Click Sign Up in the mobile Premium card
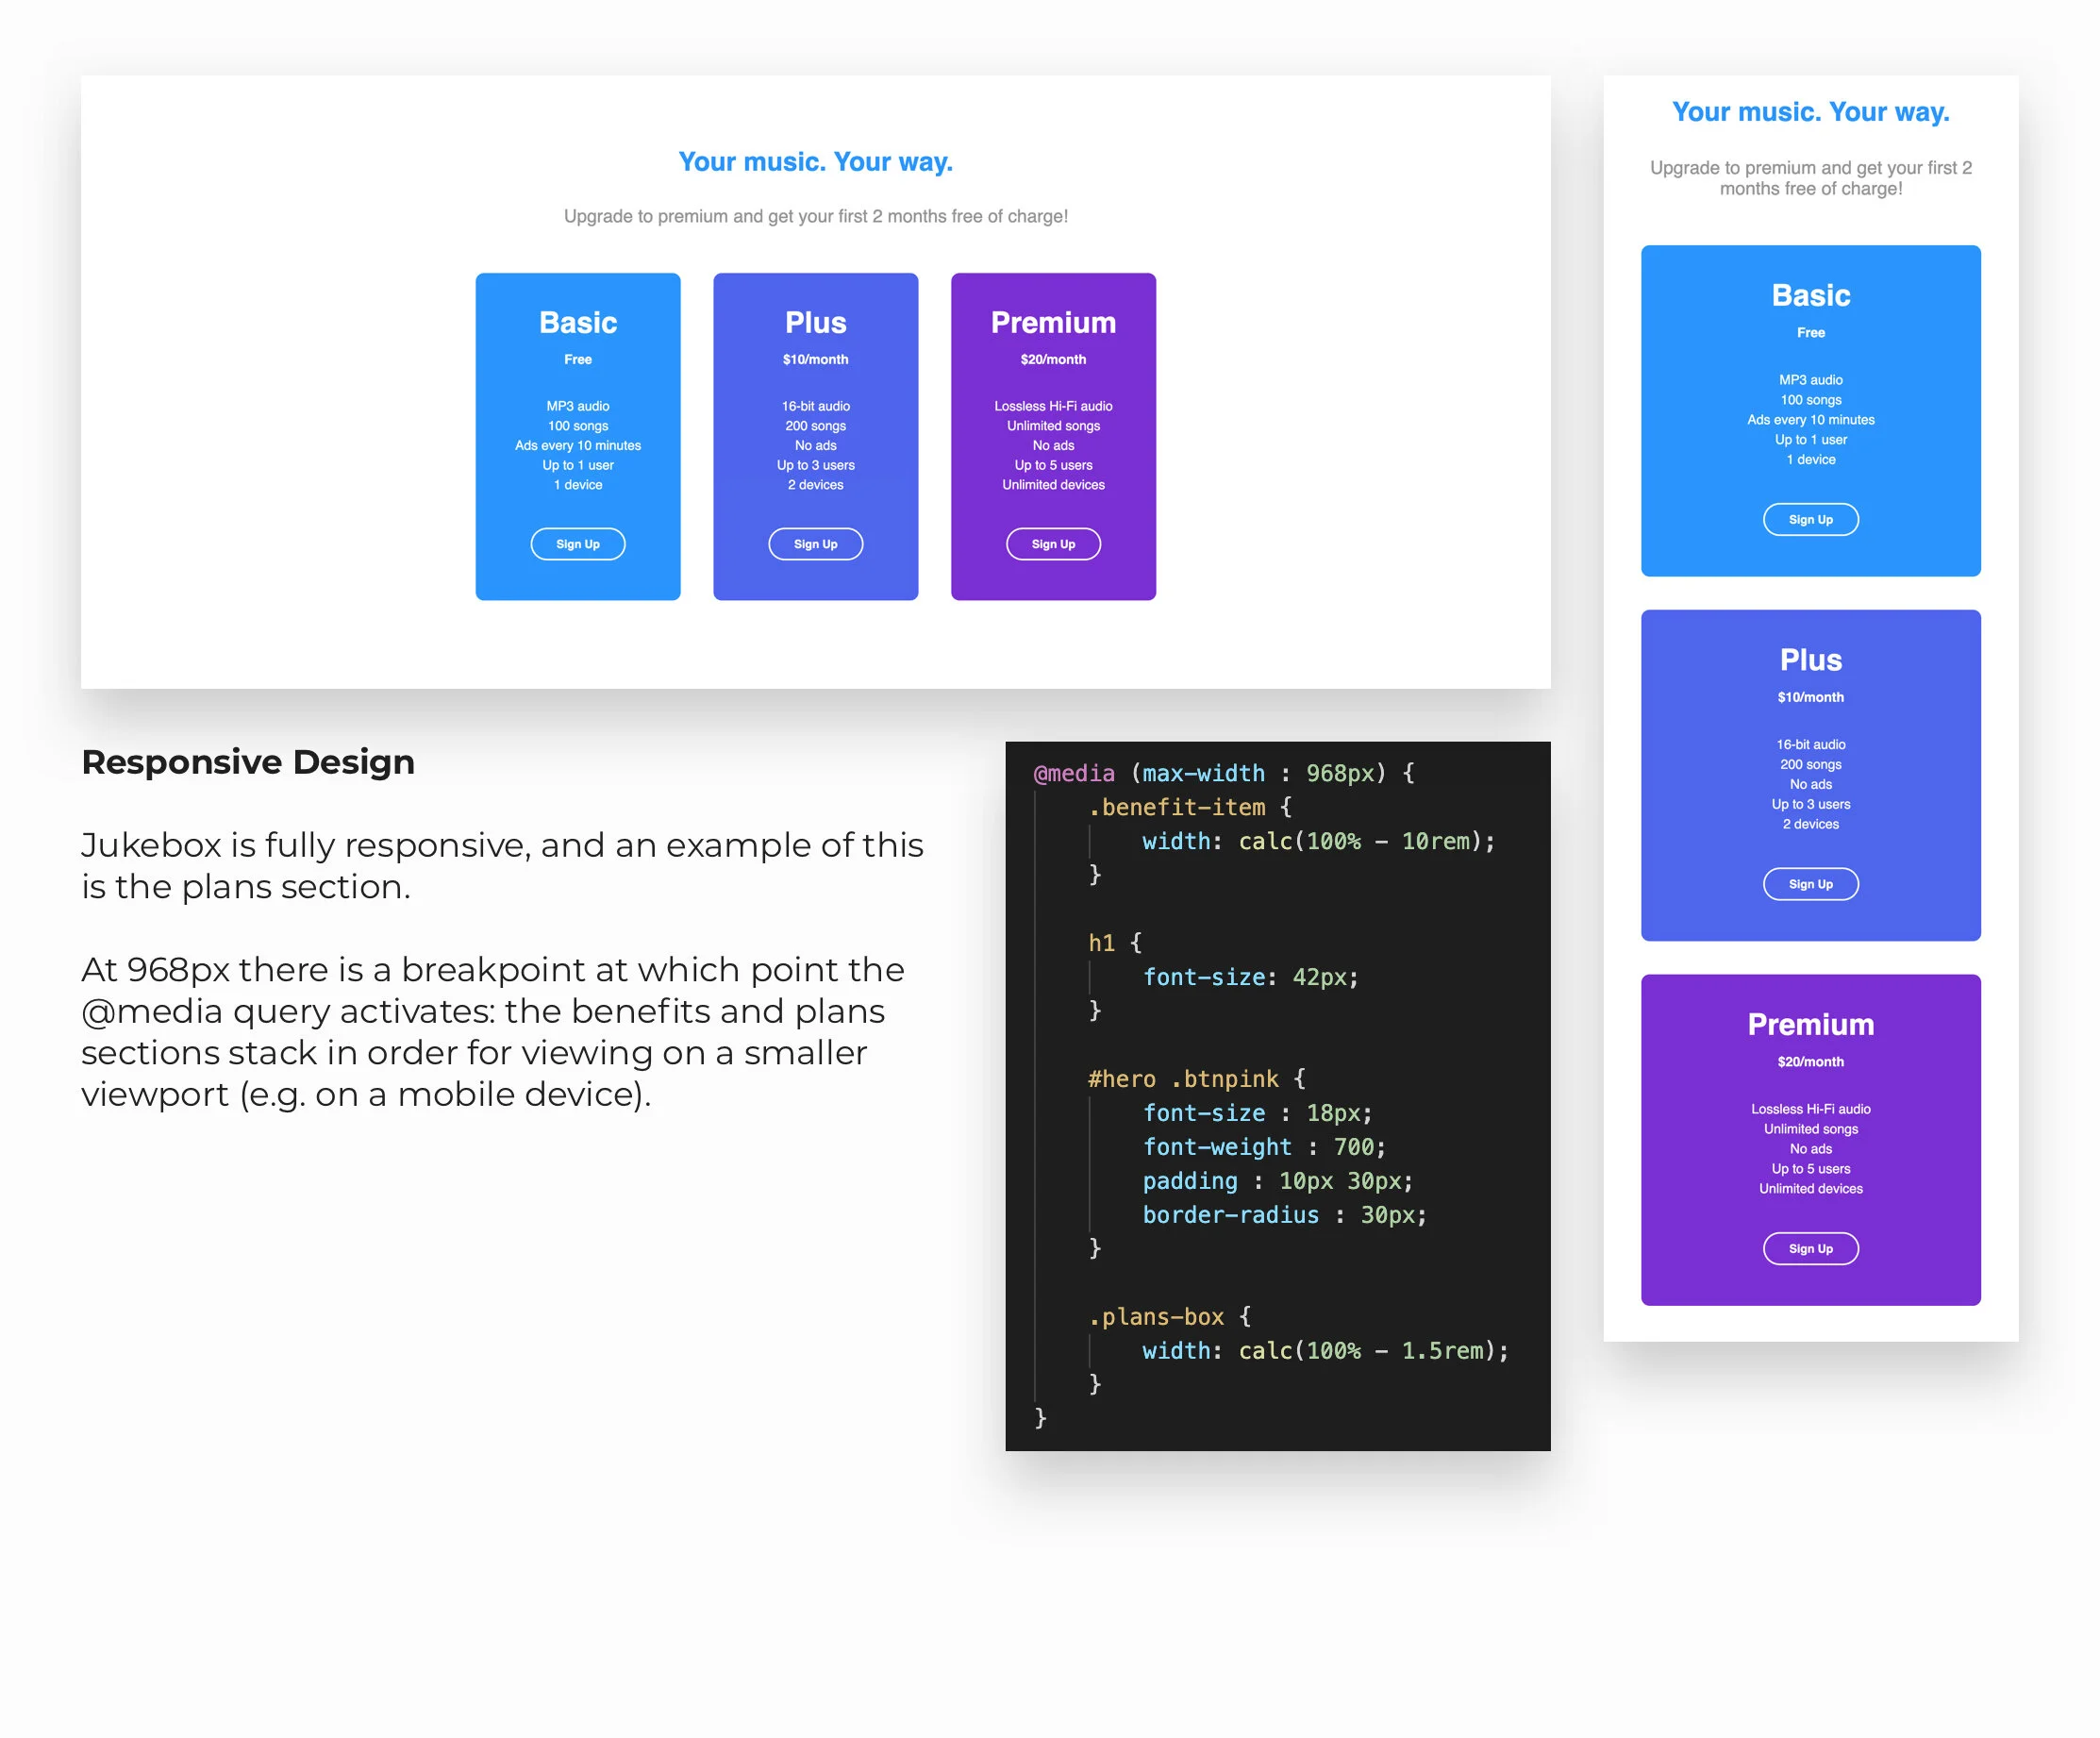Image resolution: width=2100 pixels, height=1738 pixels. click(x=1810, y=1248)
